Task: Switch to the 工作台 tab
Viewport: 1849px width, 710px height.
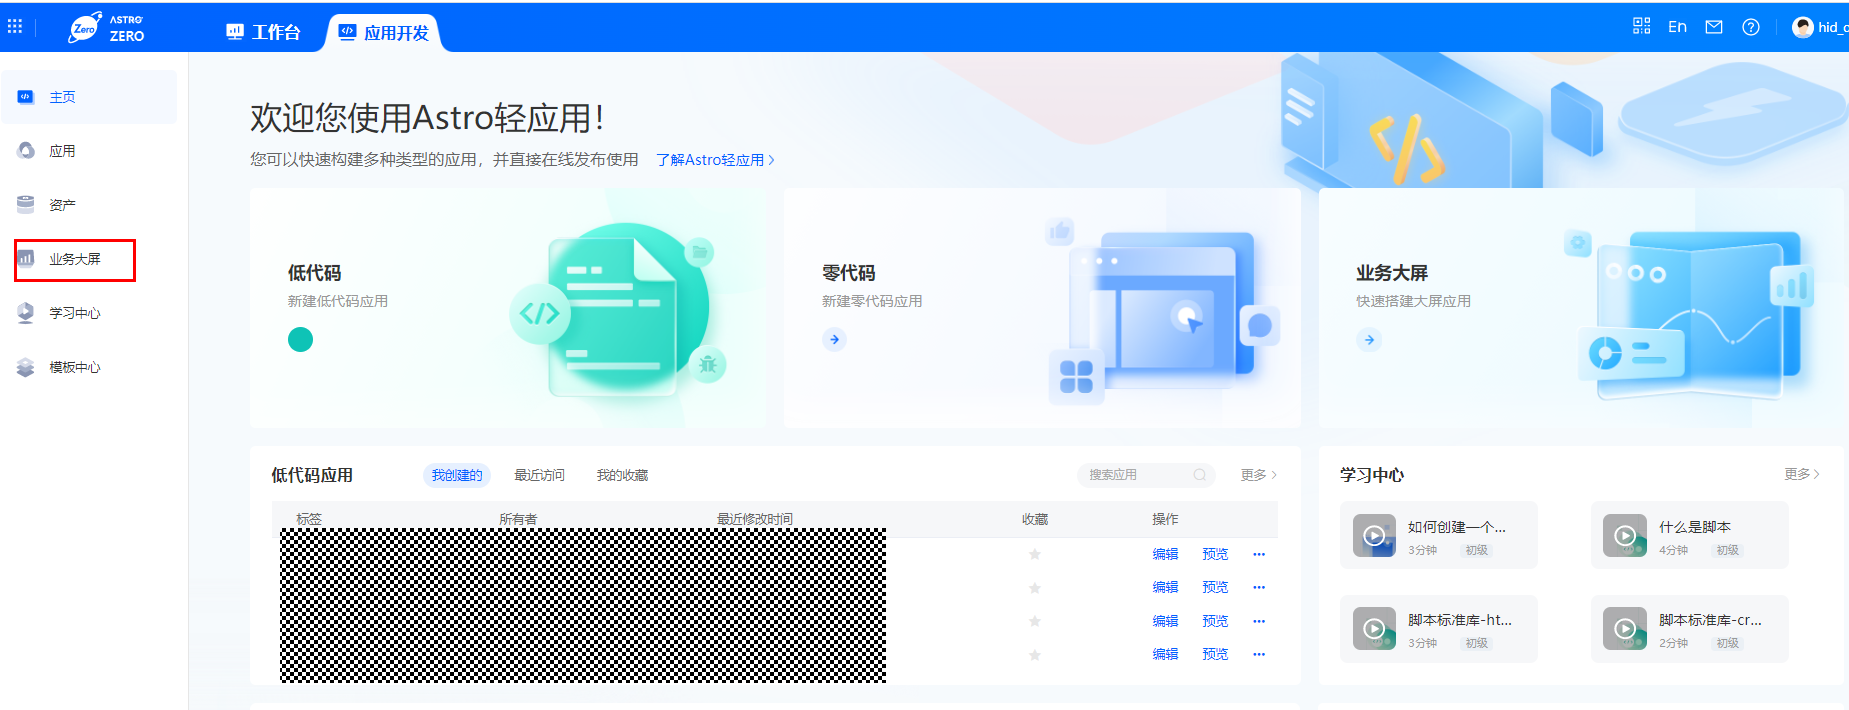Action: pos(263,32)
